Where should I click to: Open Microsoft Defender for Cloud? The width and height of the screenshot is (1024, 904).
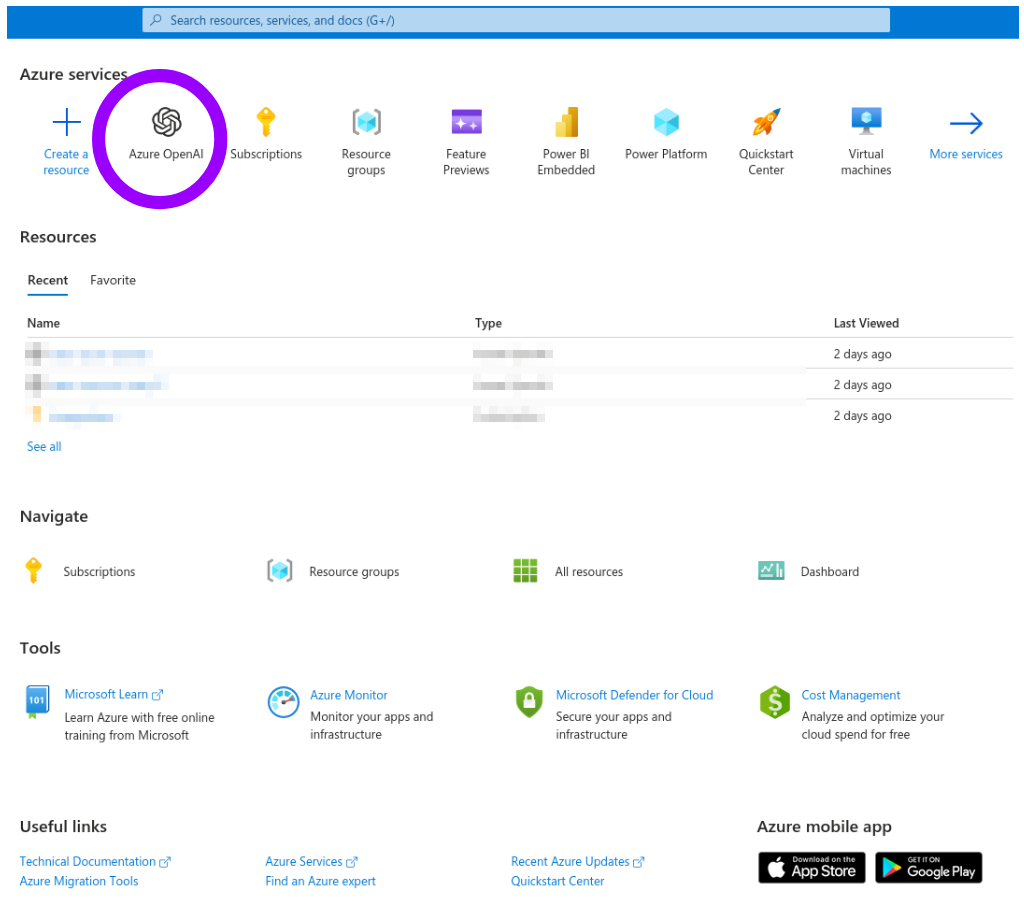pos(634,694)
